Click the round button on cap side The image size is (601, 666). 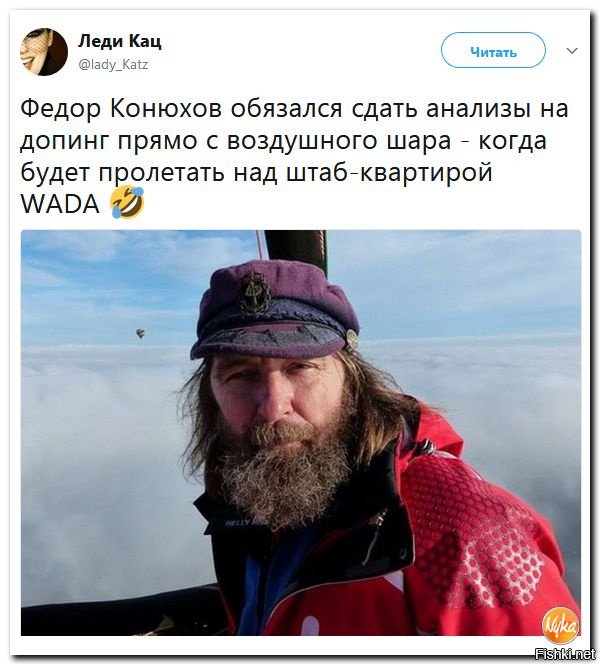[352, 339]
